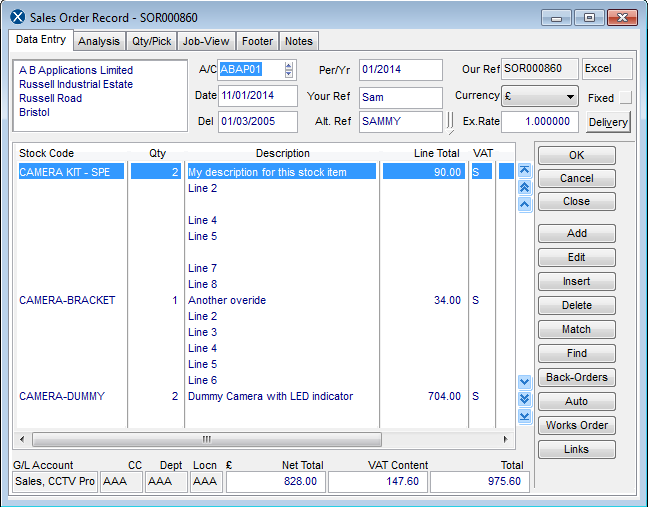Click 'Dummy Camera with LED indicator' description

[x=270, y=396]
